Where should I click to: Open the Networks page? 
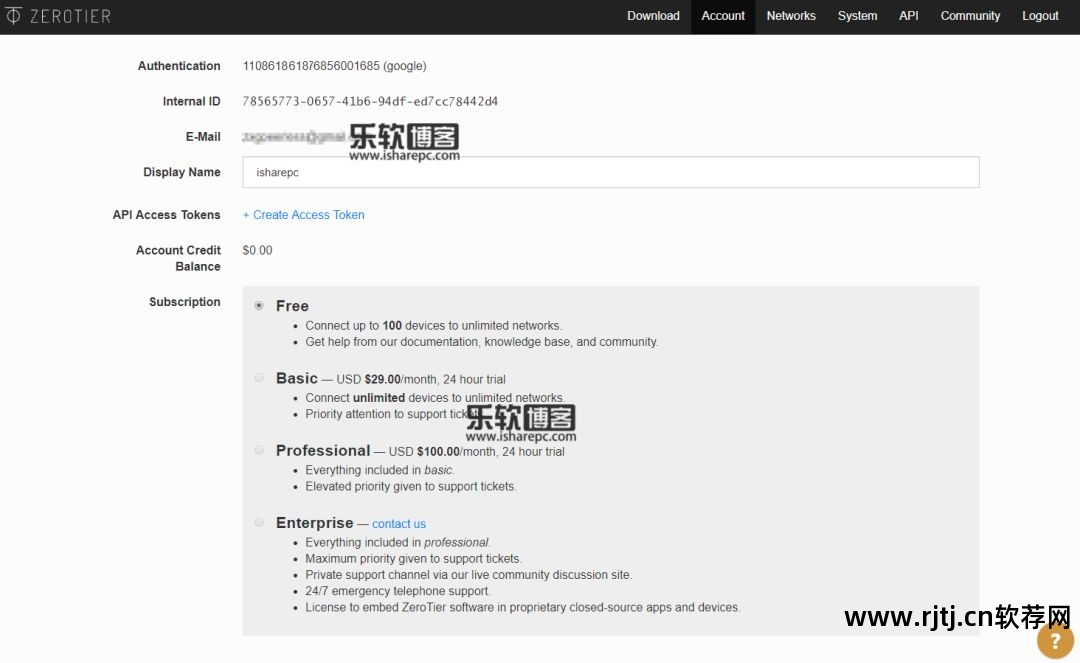tap(791, 16)
